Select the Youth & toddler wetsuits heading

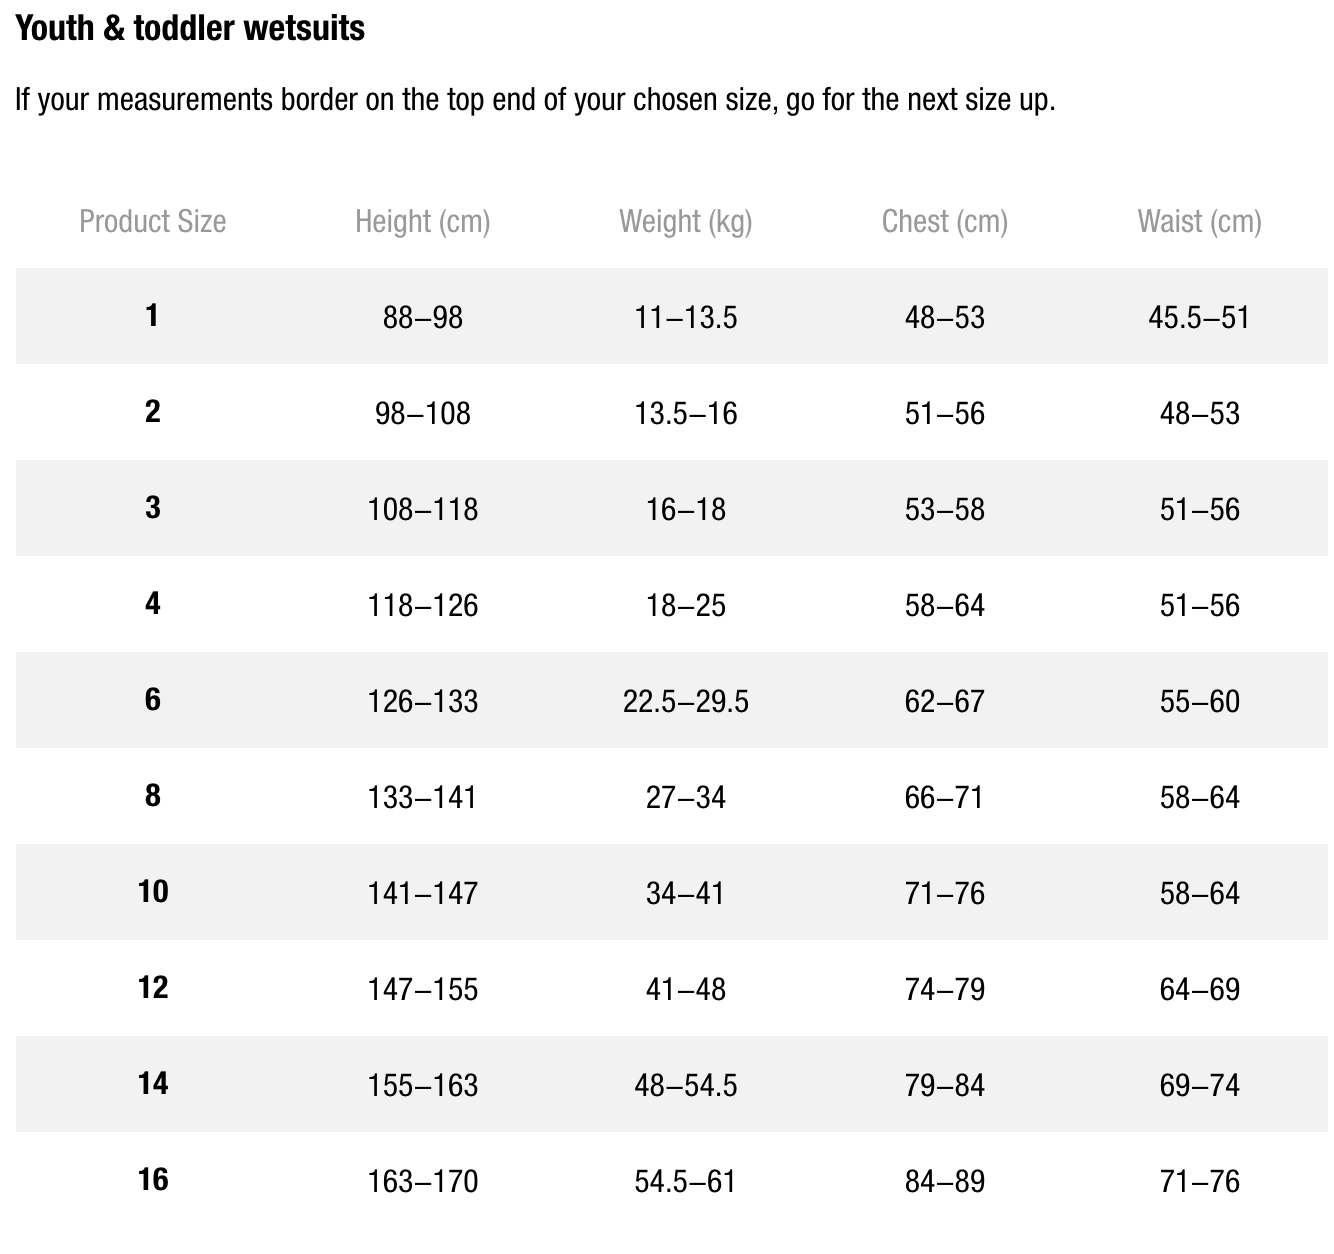190,28
